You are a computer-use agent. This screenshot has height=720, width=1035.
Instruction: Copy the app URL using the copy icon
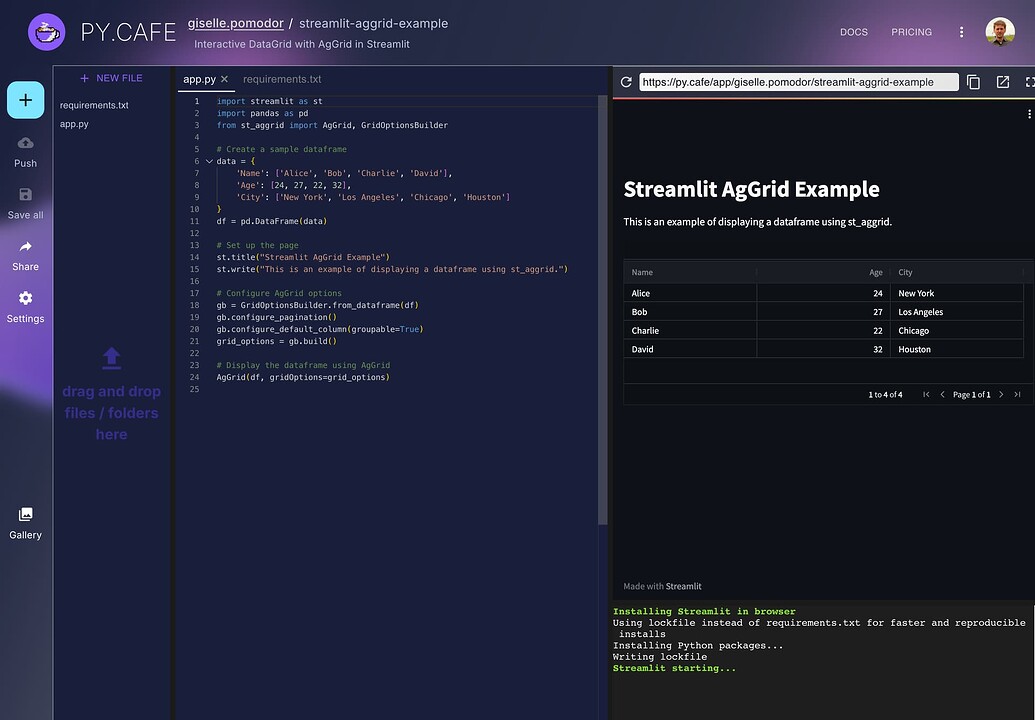coord(973,82)
